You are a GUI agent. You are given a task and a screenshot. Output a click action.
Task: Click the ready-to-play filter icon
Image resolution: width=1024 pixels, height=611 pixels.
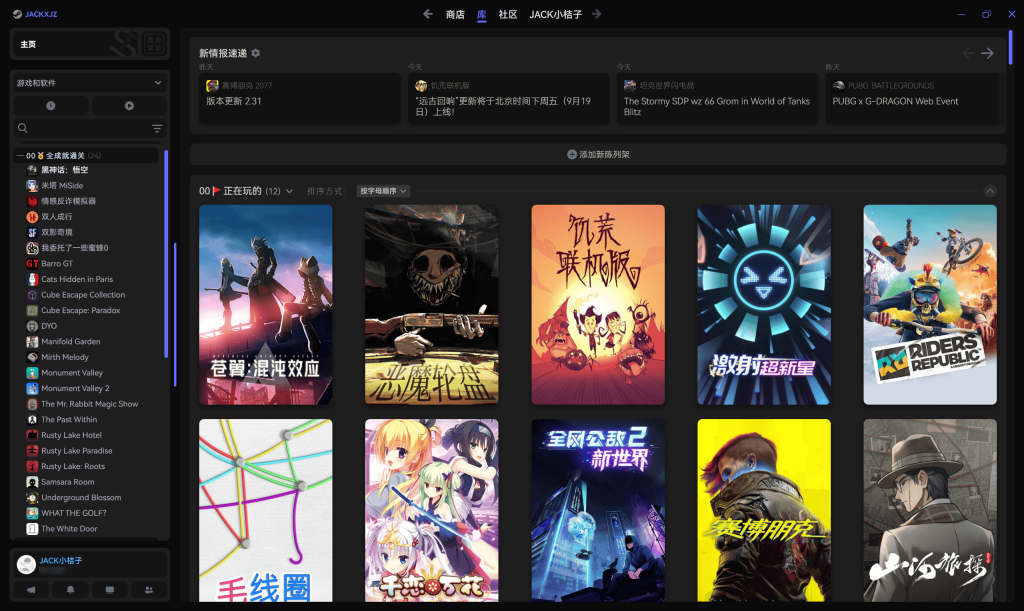coord(129,105)
